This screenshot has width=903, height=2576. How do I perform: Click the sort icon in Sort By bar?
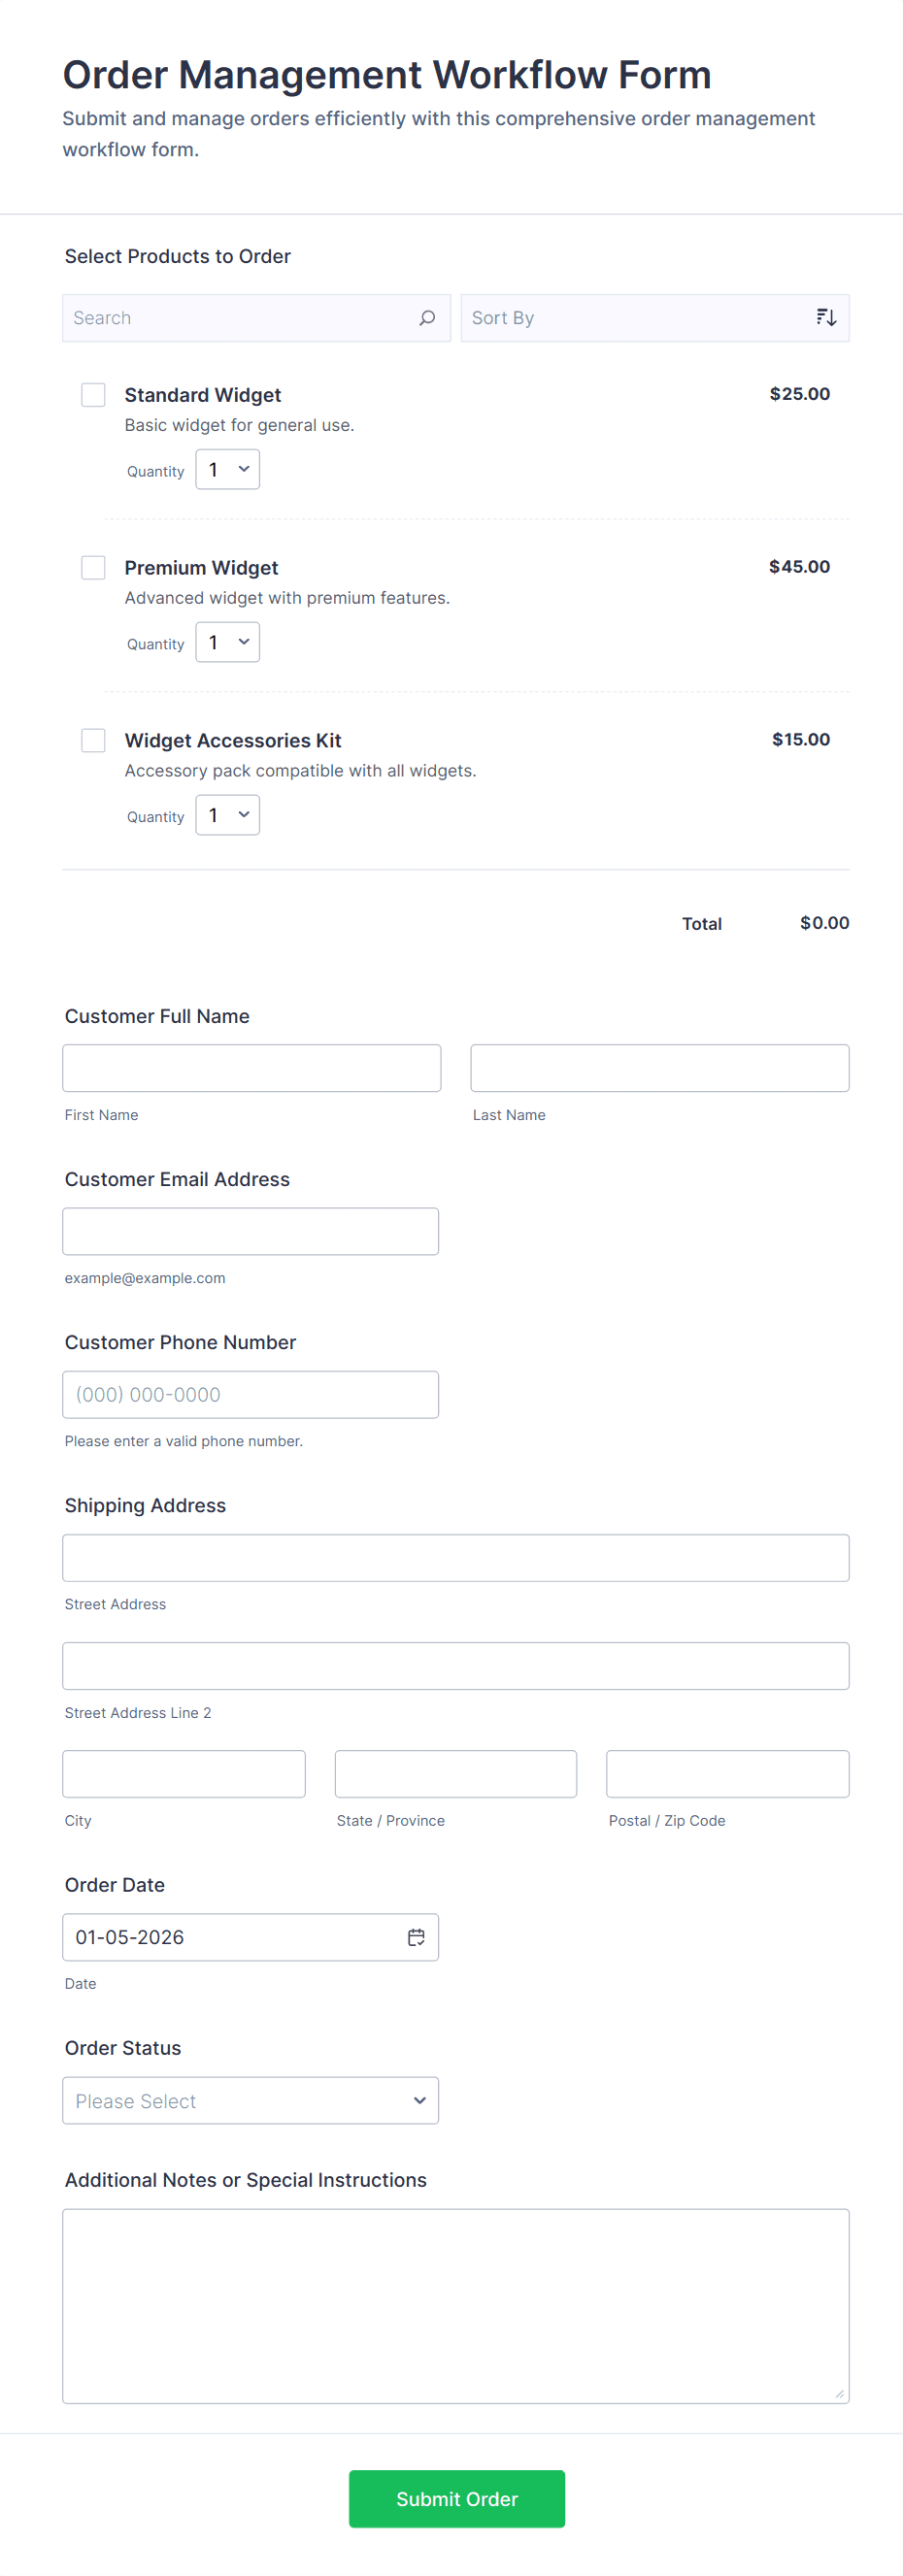[825, 317]
